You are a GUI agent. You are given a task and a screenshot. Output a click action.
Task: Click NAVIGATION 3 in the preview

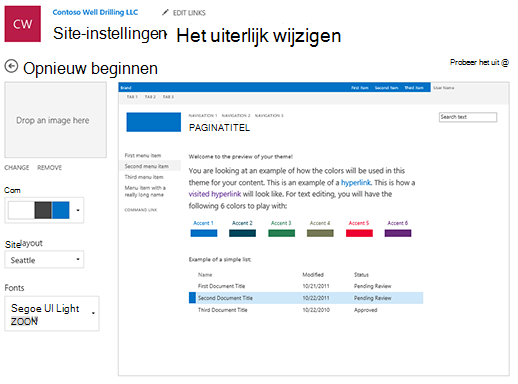pos(269,116)
